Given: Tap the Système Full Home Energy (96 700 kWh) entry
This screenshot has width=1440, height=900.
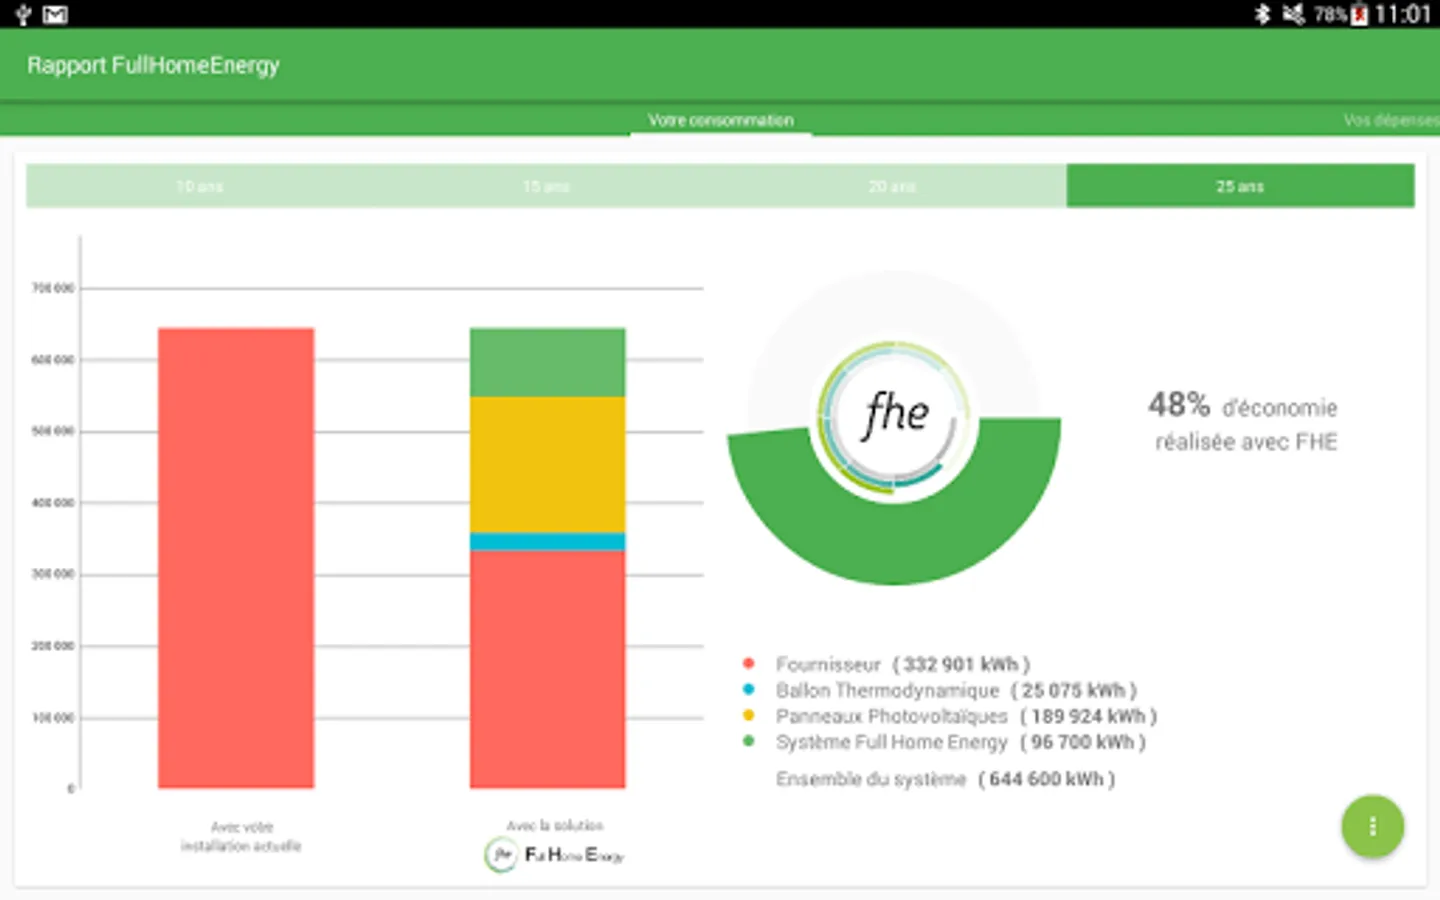Looking at the screenshot, I should 961,742.
